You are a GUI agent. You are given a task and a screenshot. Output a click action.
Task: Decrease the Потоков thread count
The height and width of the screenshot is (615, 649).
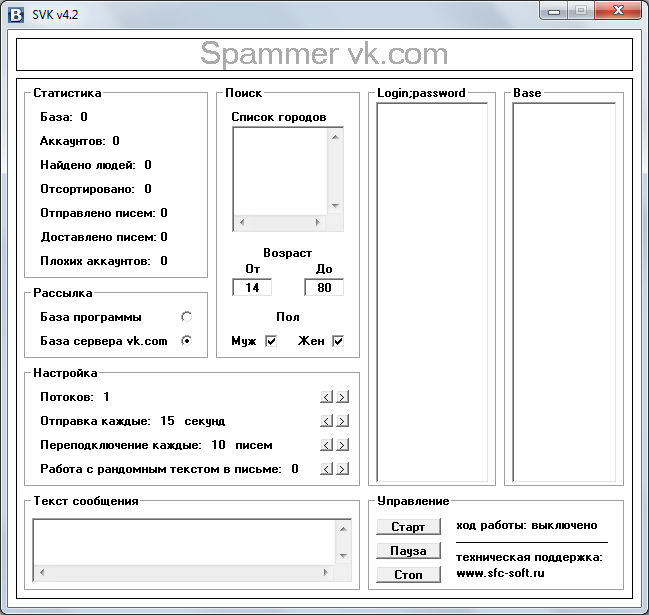coord(326,397)
